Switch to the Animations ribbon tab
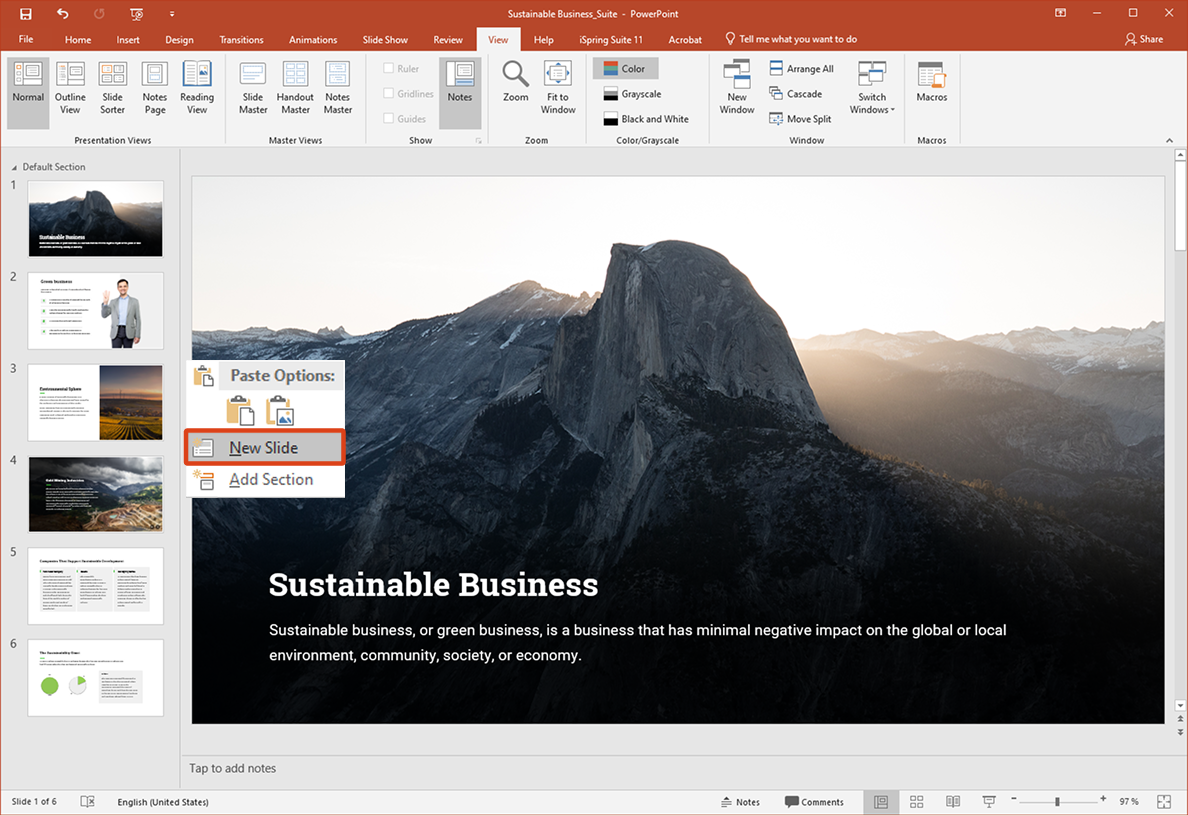Viewport: 1188px width, 816px height. tap(312, 39)
